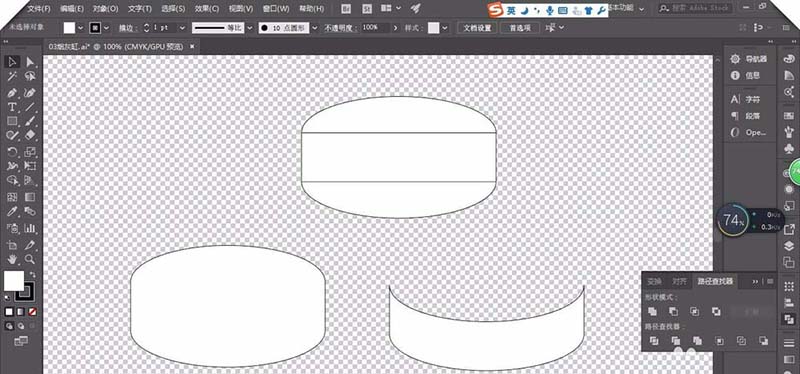Select the Selection (black arrow) tool
The image size is (800, 374).
pyautogui.click(x=12, y=62)
